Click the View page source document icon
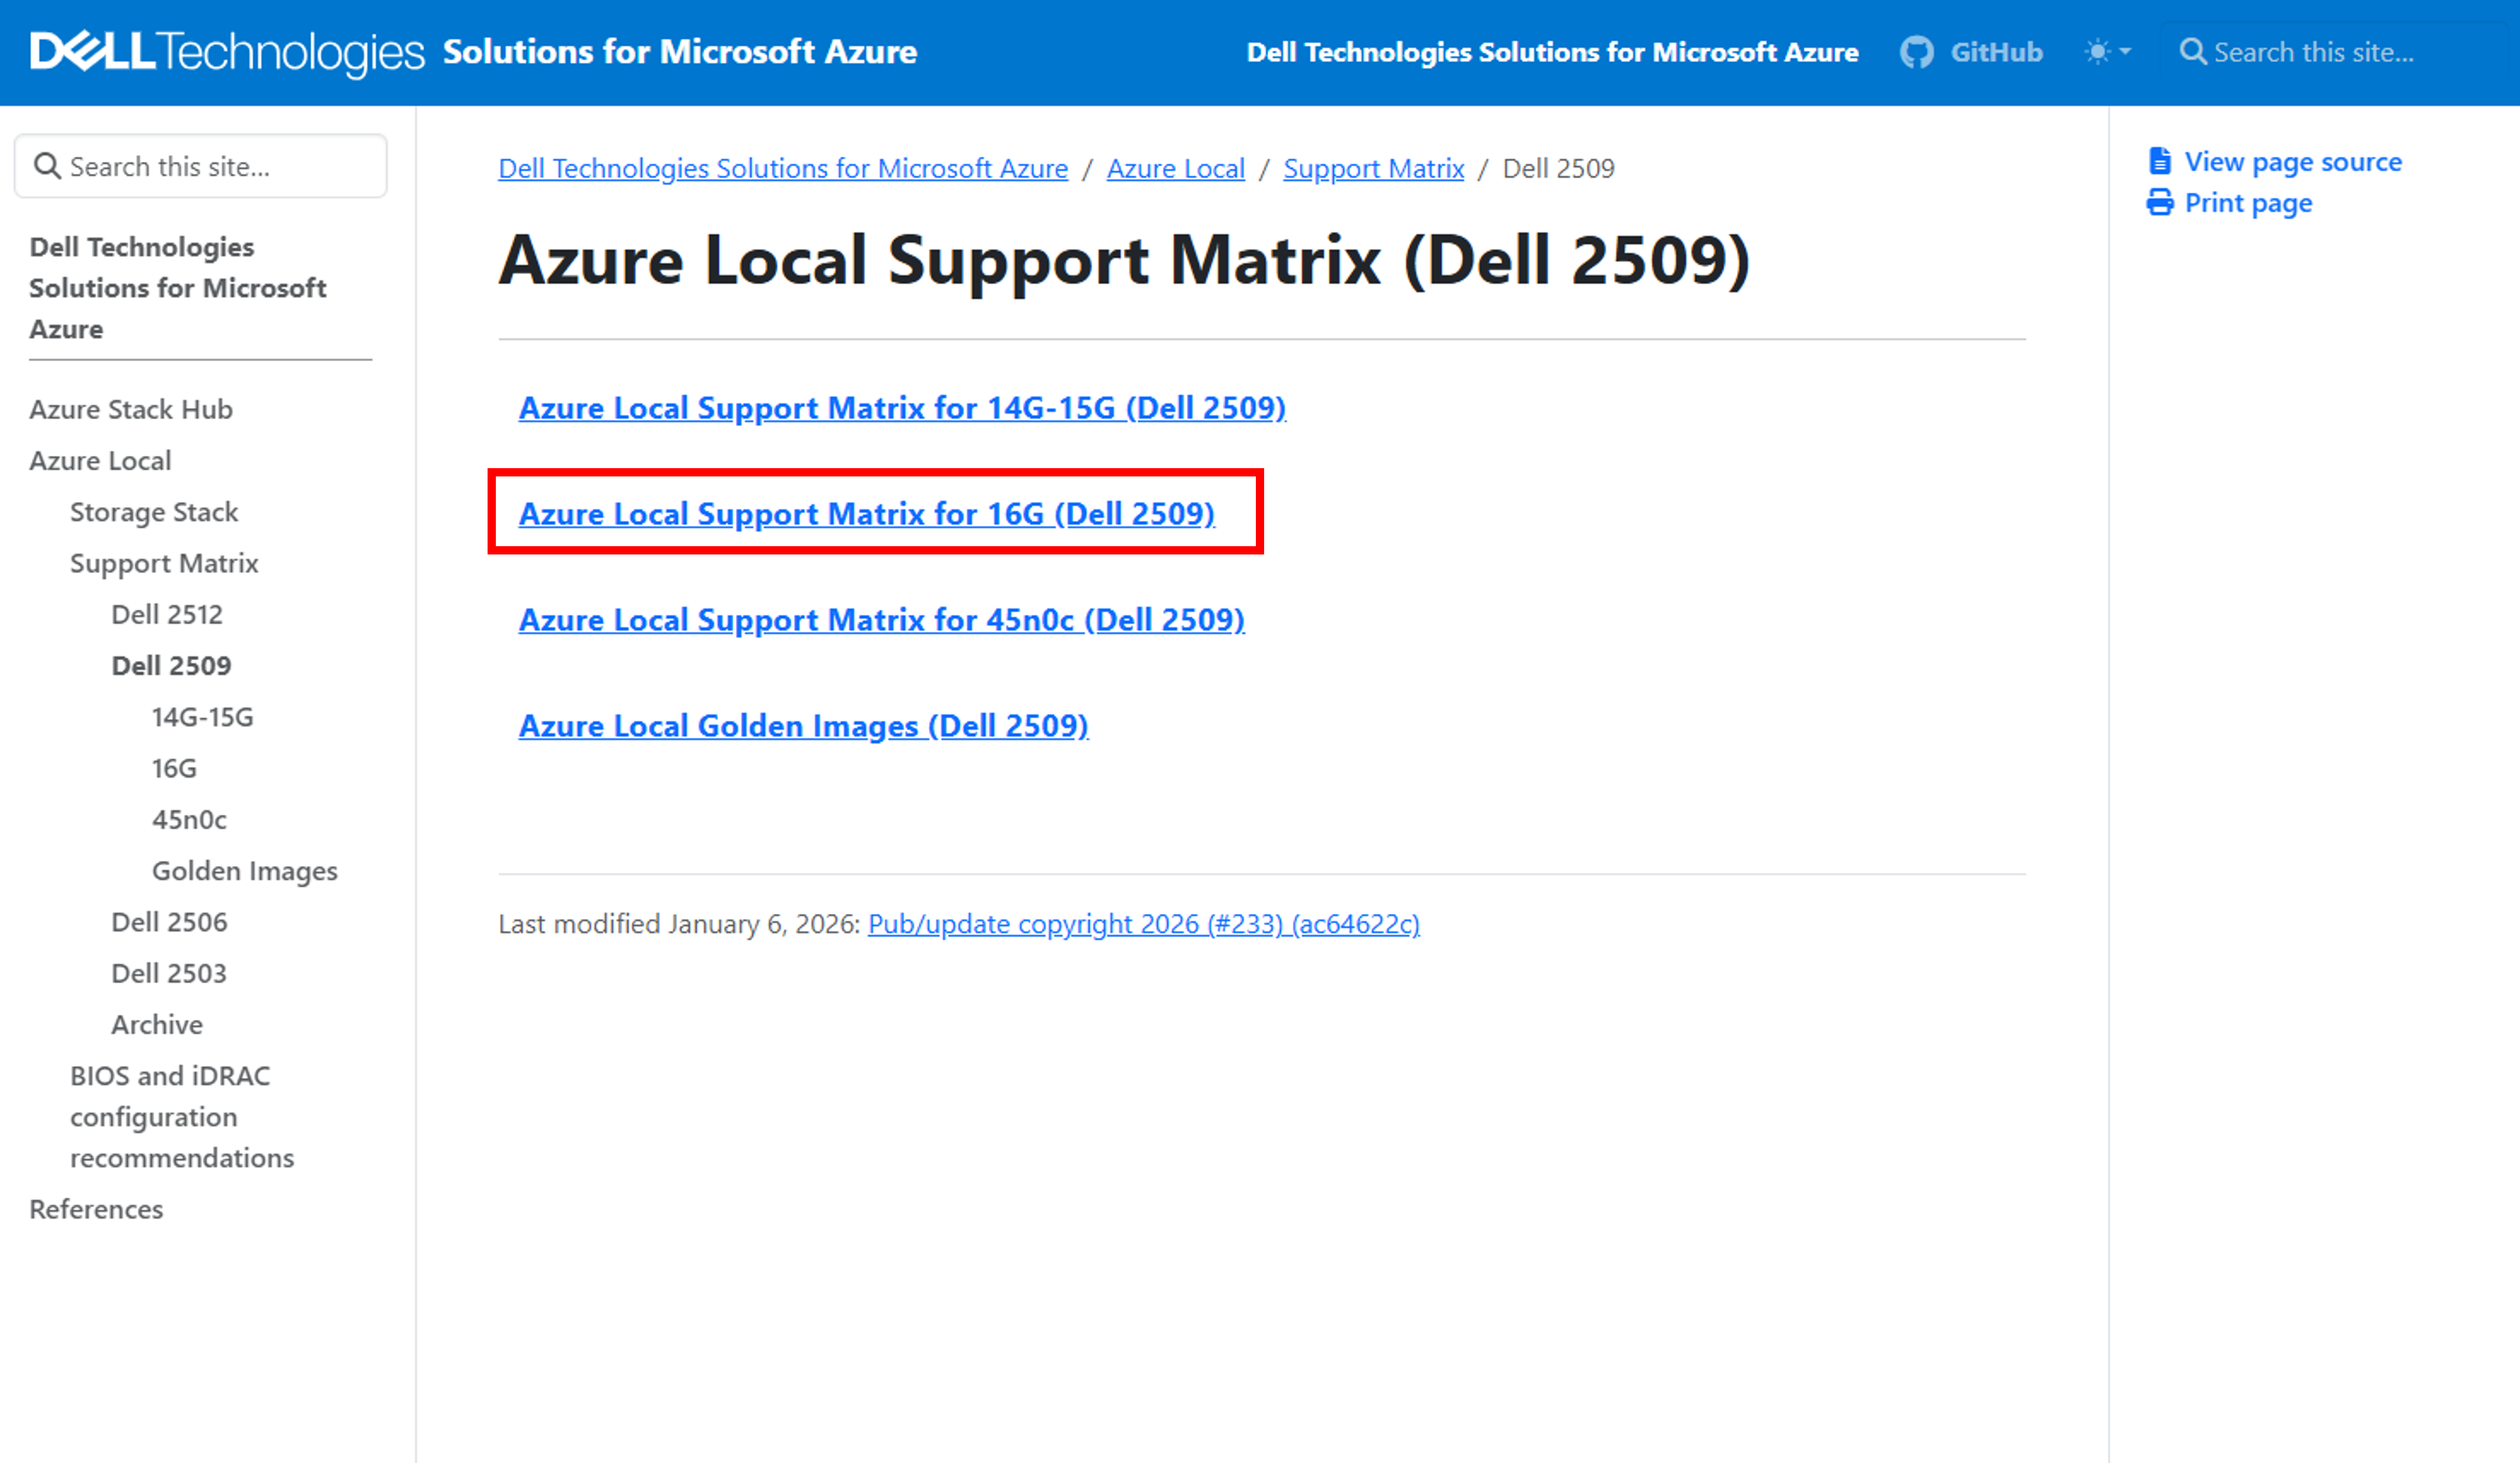Viewport: 2520px width, 1463px height. 2159,161
